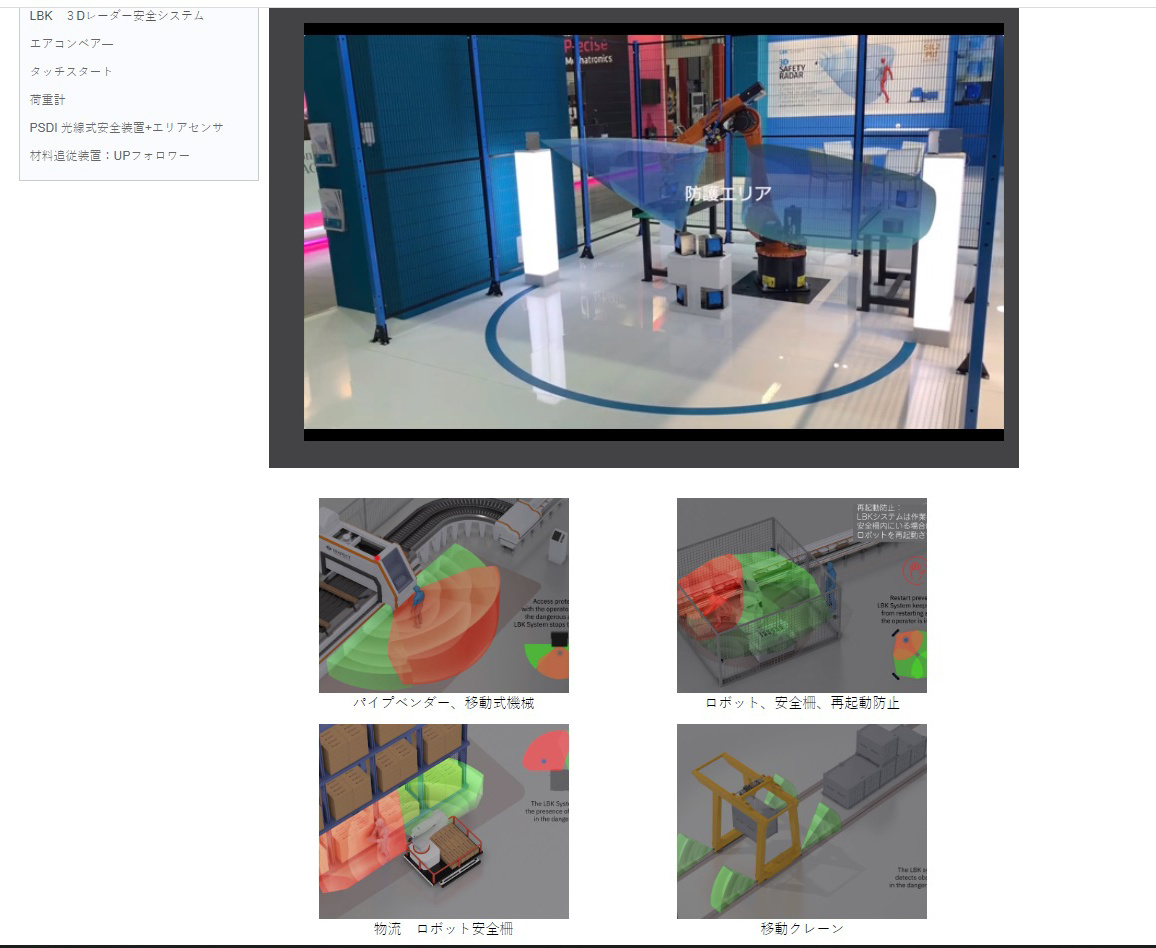
Task: Select エアコンベアー in the sidebar menu
Action: pos(72,44)
